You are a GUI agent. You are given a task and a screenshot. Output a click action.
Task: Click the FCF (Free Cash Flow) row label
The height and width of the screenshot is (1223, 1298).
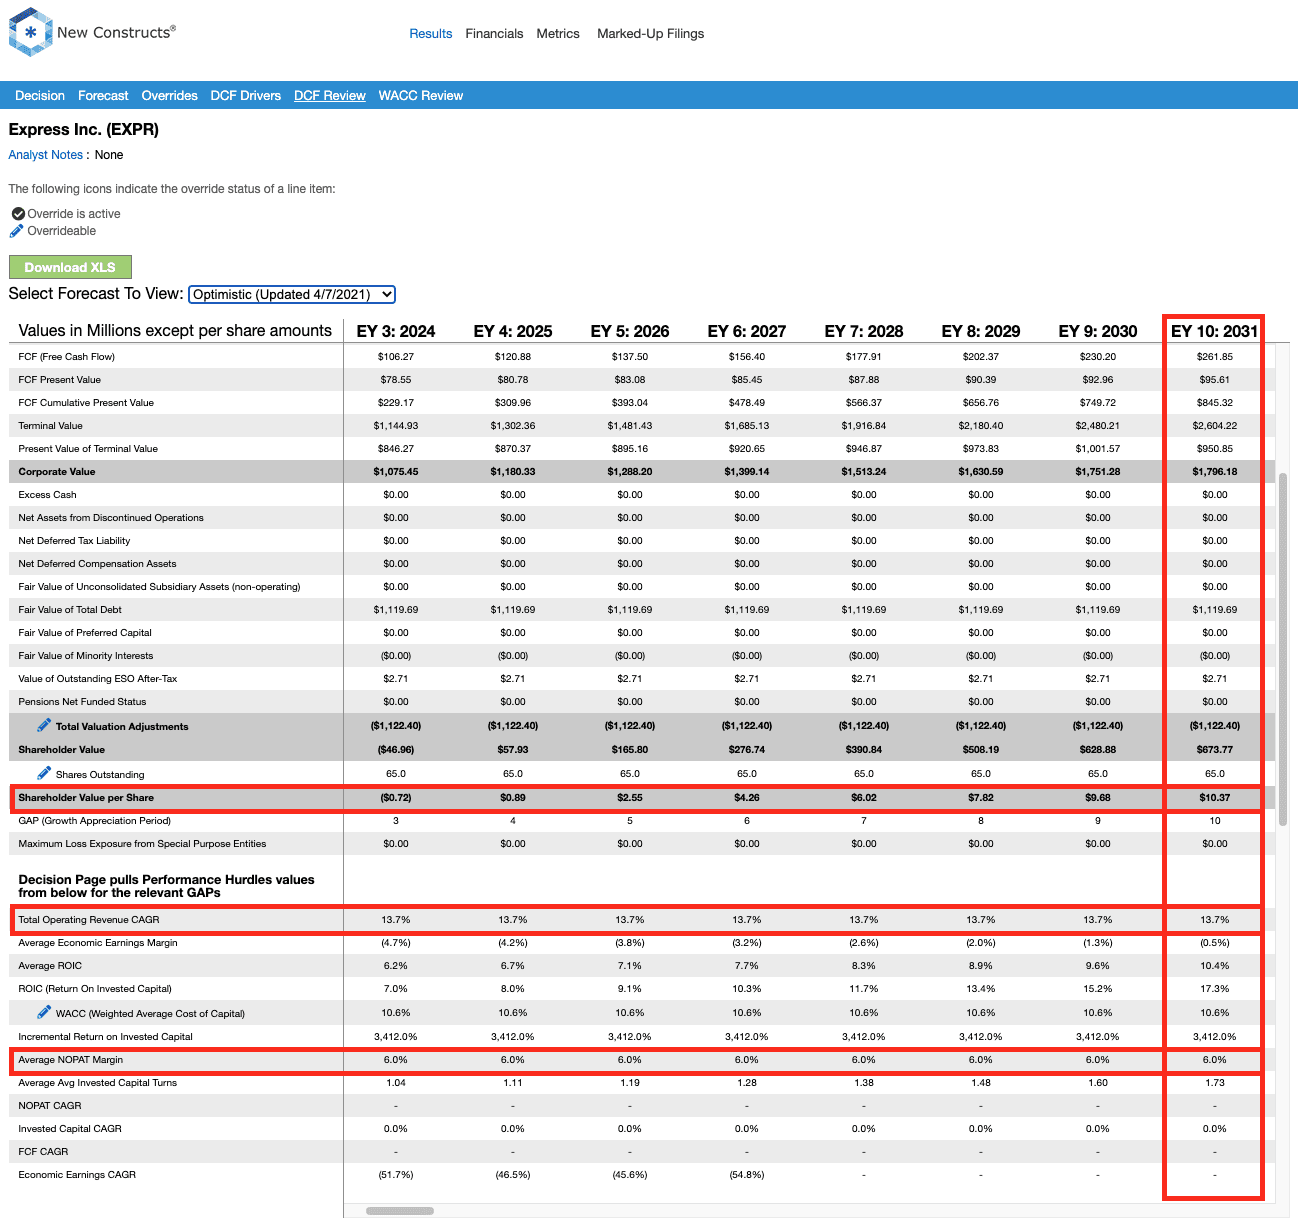pos(66,357)
